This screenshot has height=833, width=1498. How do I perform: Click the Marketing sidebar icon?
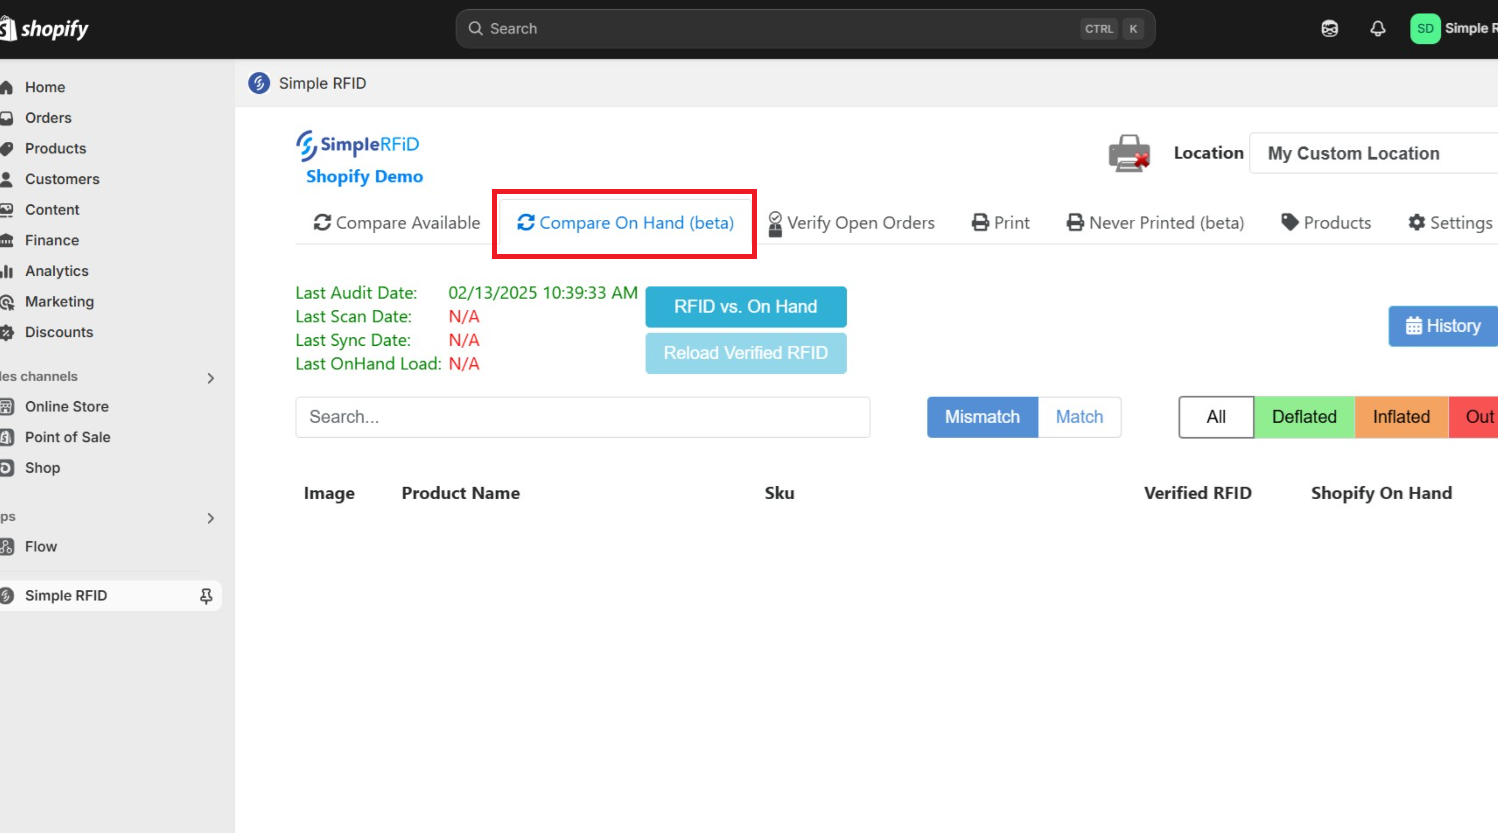7,302
